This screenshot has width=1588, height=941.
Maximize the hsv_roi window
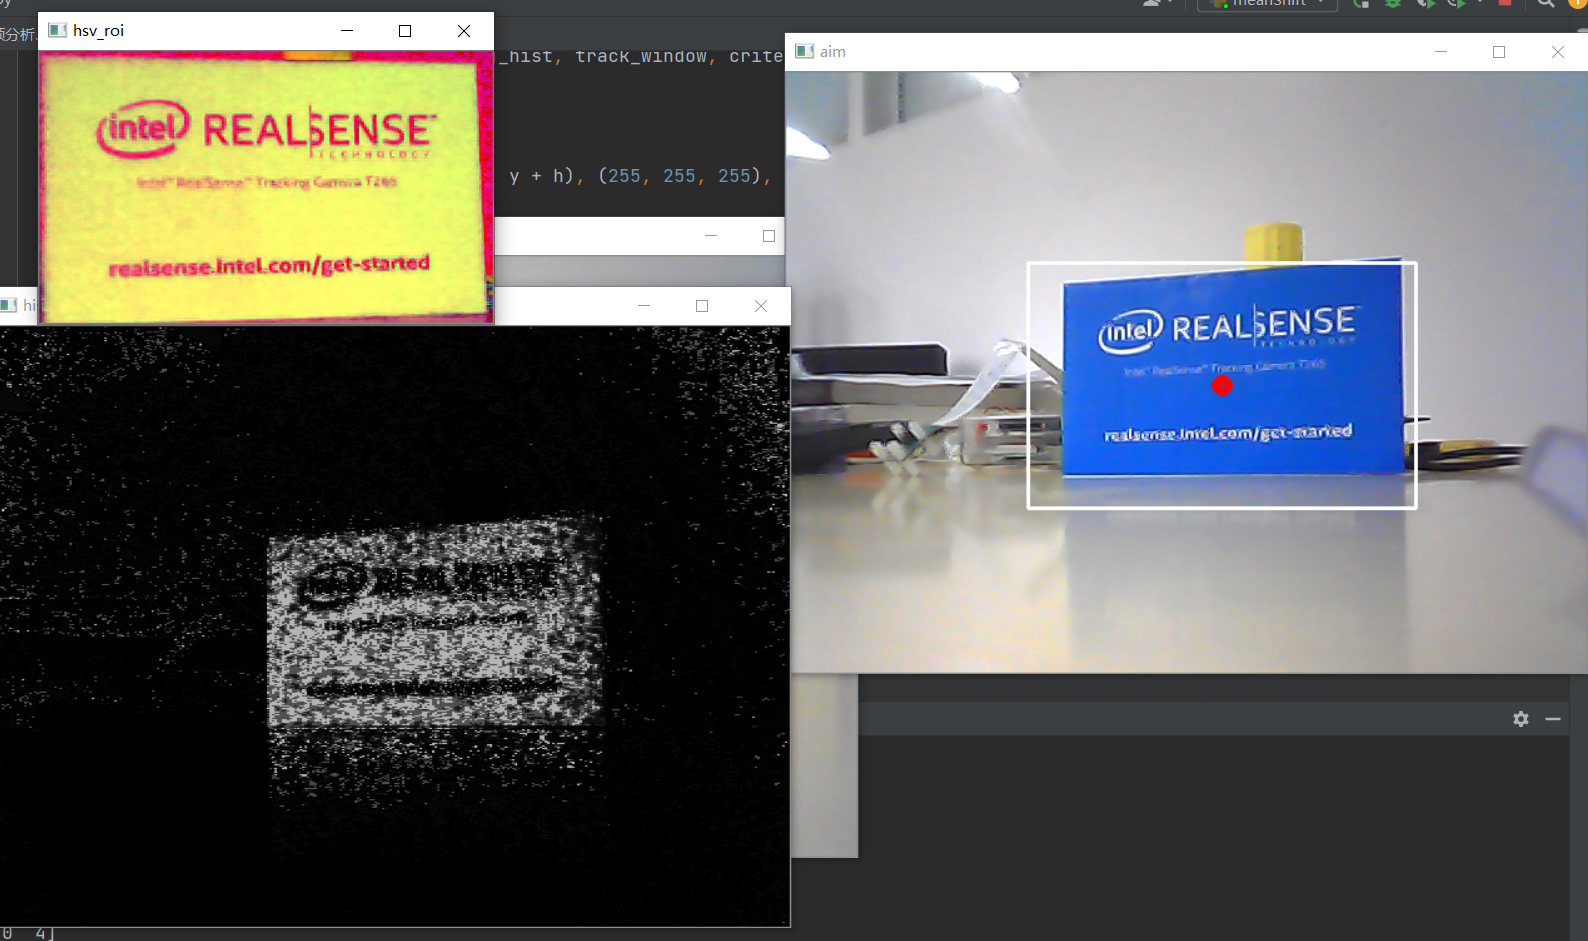(405, 30)
